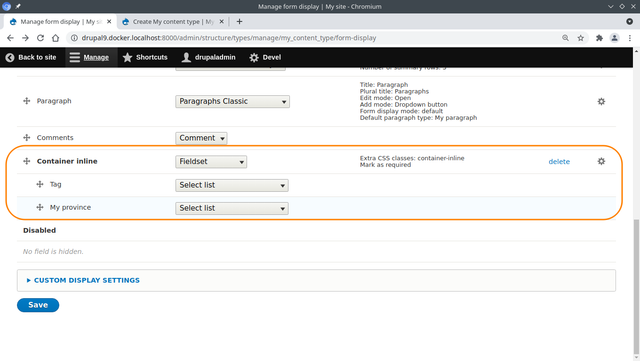This screenshot has width=640, height=361.
Task: Open the drupaladmin user menu
Action: pyautogui.click(x=209, y=57)
